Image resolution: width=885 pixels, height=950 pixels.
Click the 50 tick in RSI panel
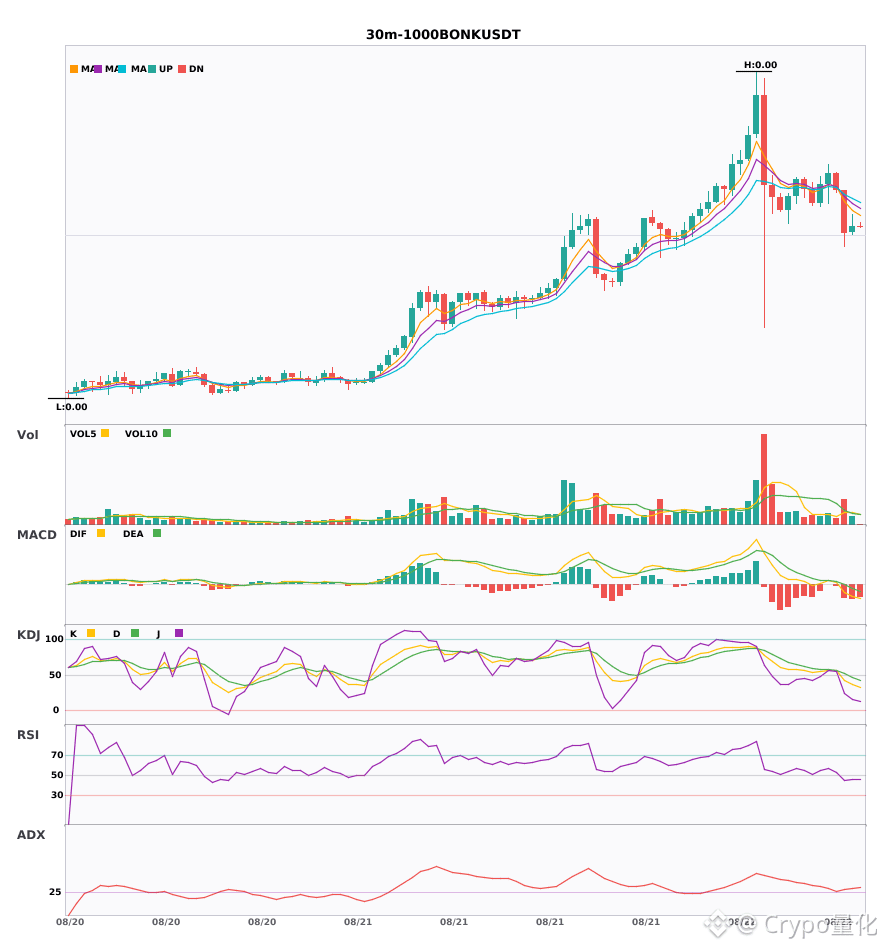coord(57,775)
